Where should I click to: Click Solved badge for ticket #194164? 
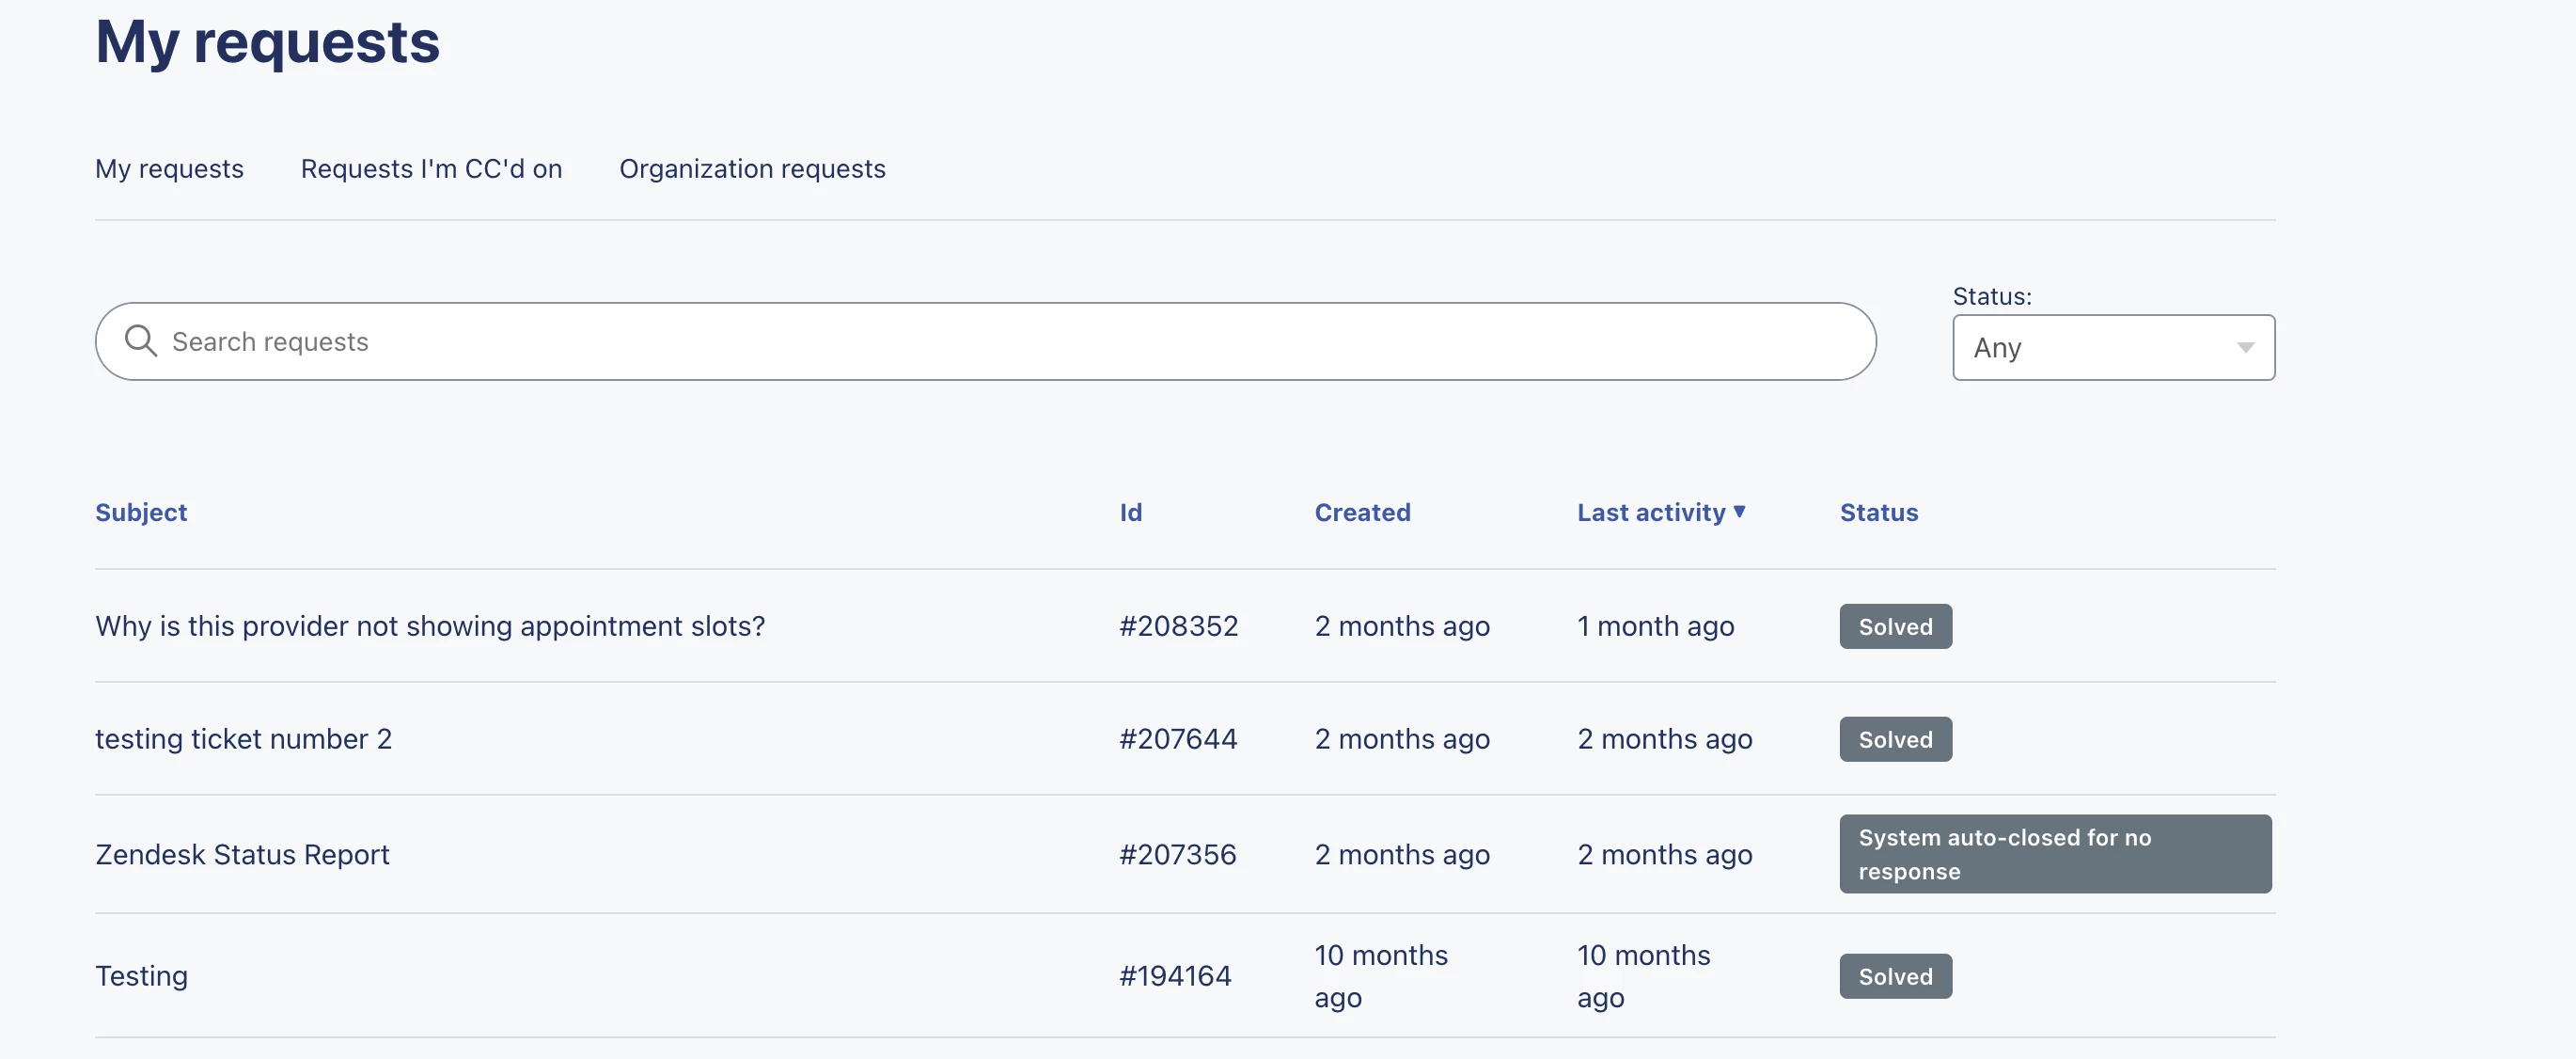pos(1895,976)
